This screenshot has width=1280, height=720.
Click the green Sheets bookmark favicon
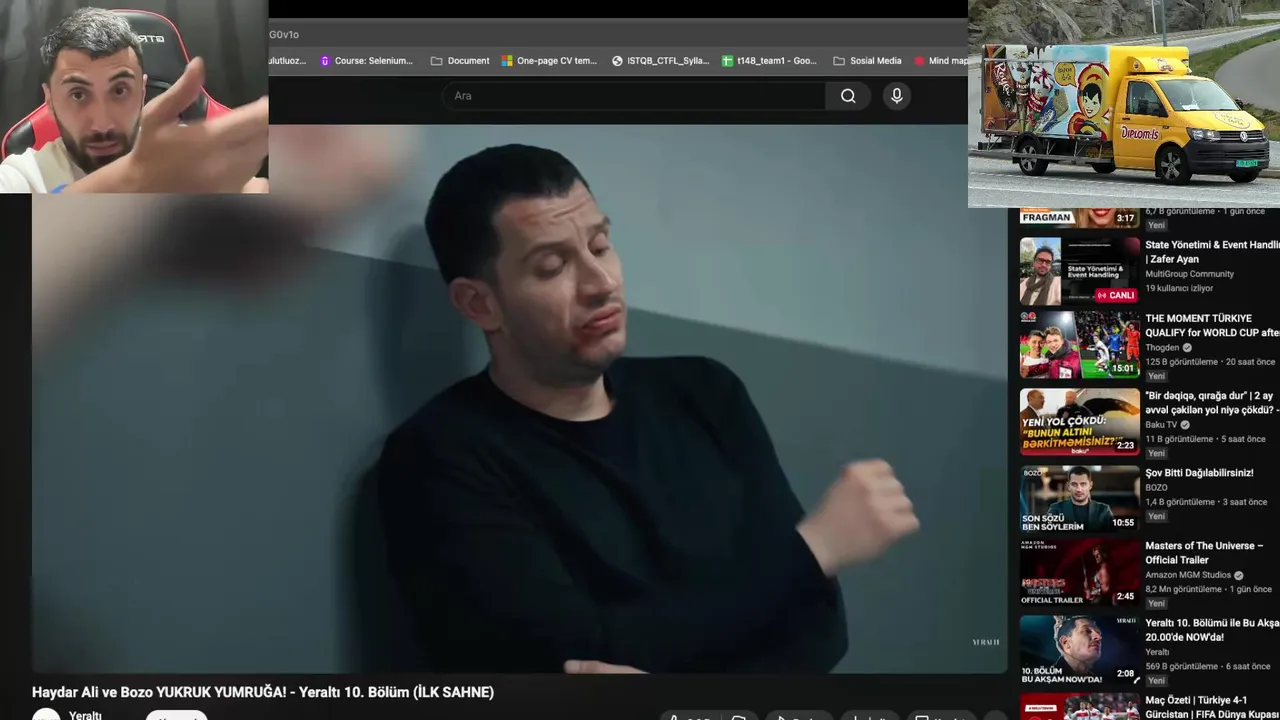727,61
